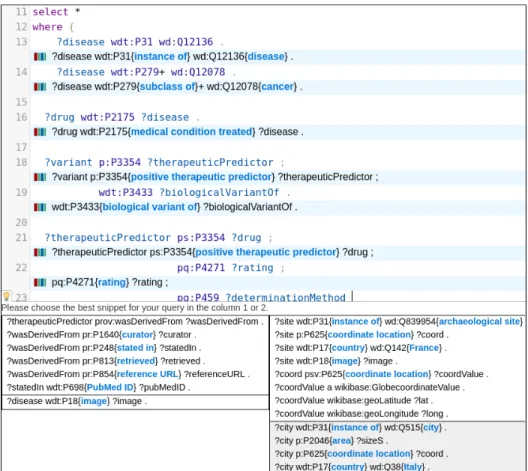Click the books icon beside the 'subclass of' annotation
The image size is (528, 471).
40,87
